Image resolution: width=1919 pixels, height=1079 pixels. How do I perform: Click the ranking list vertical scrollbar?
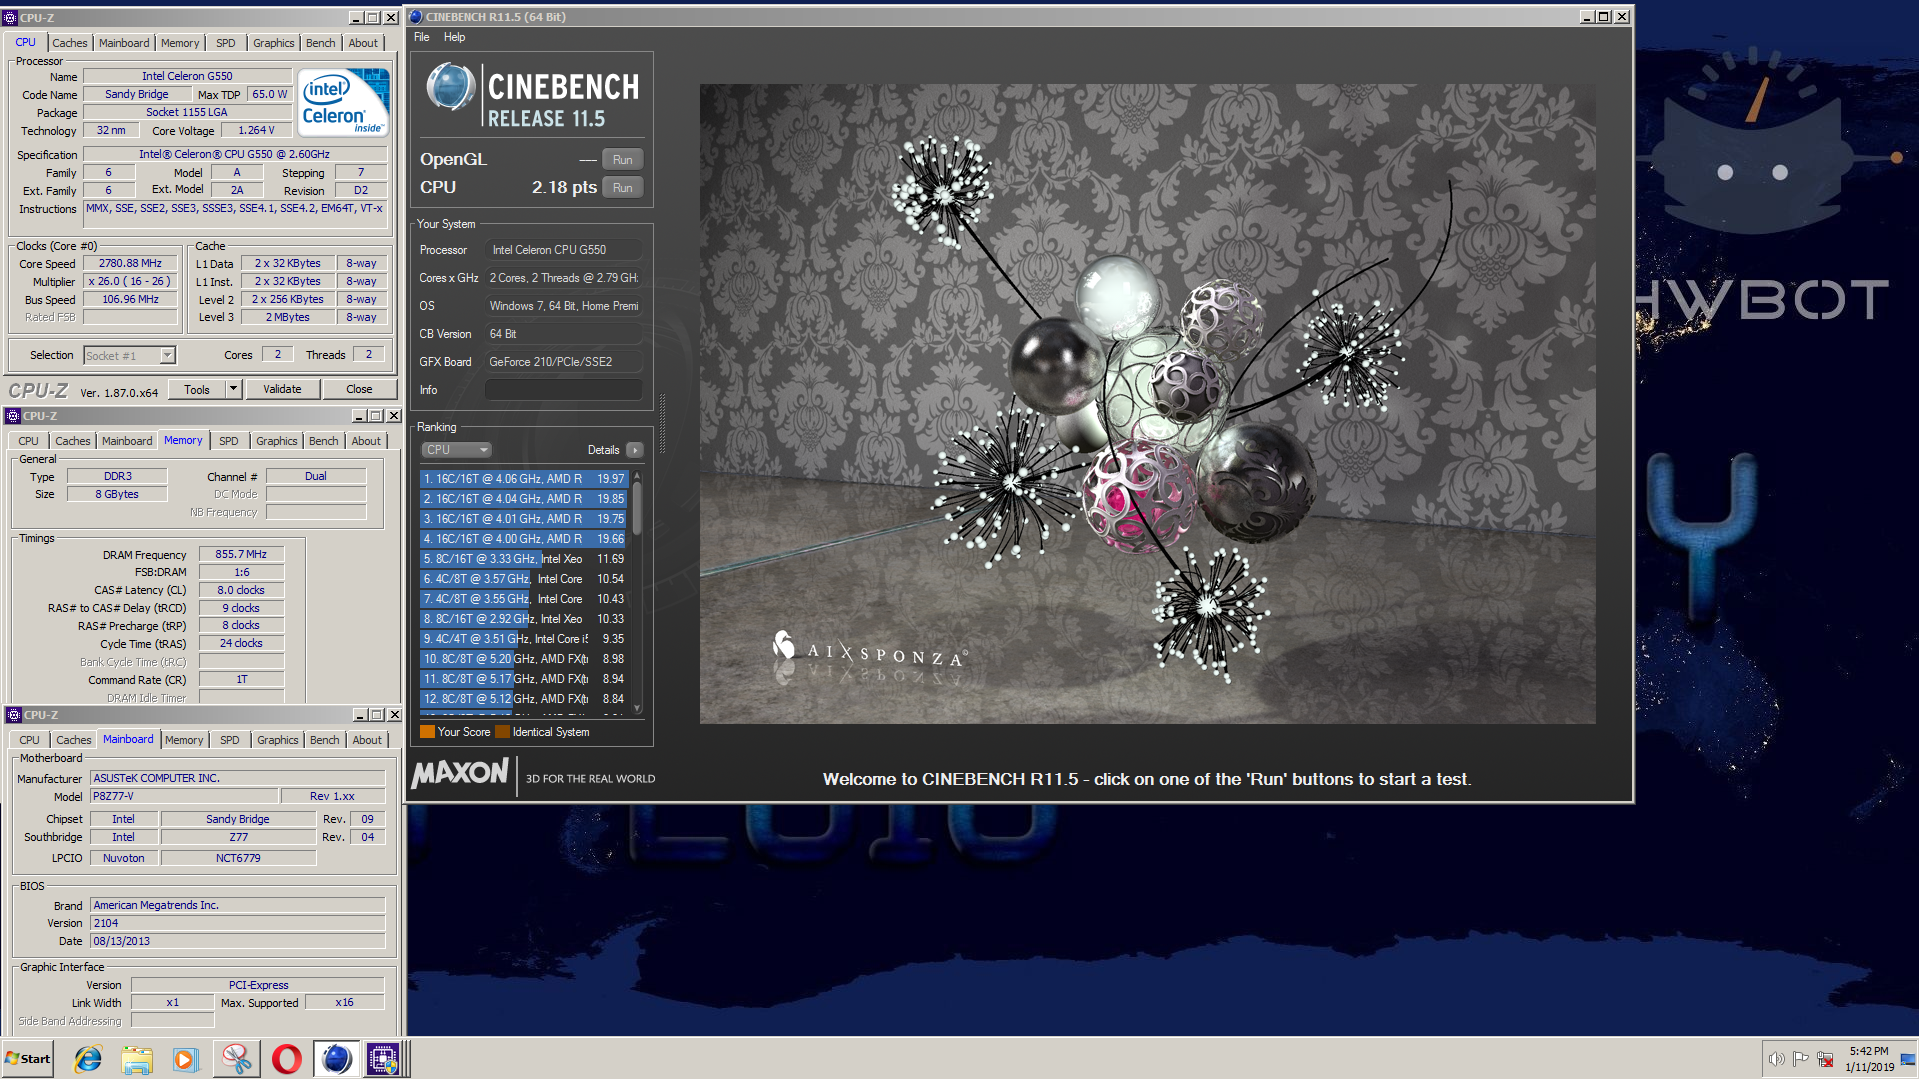[637, 592]
